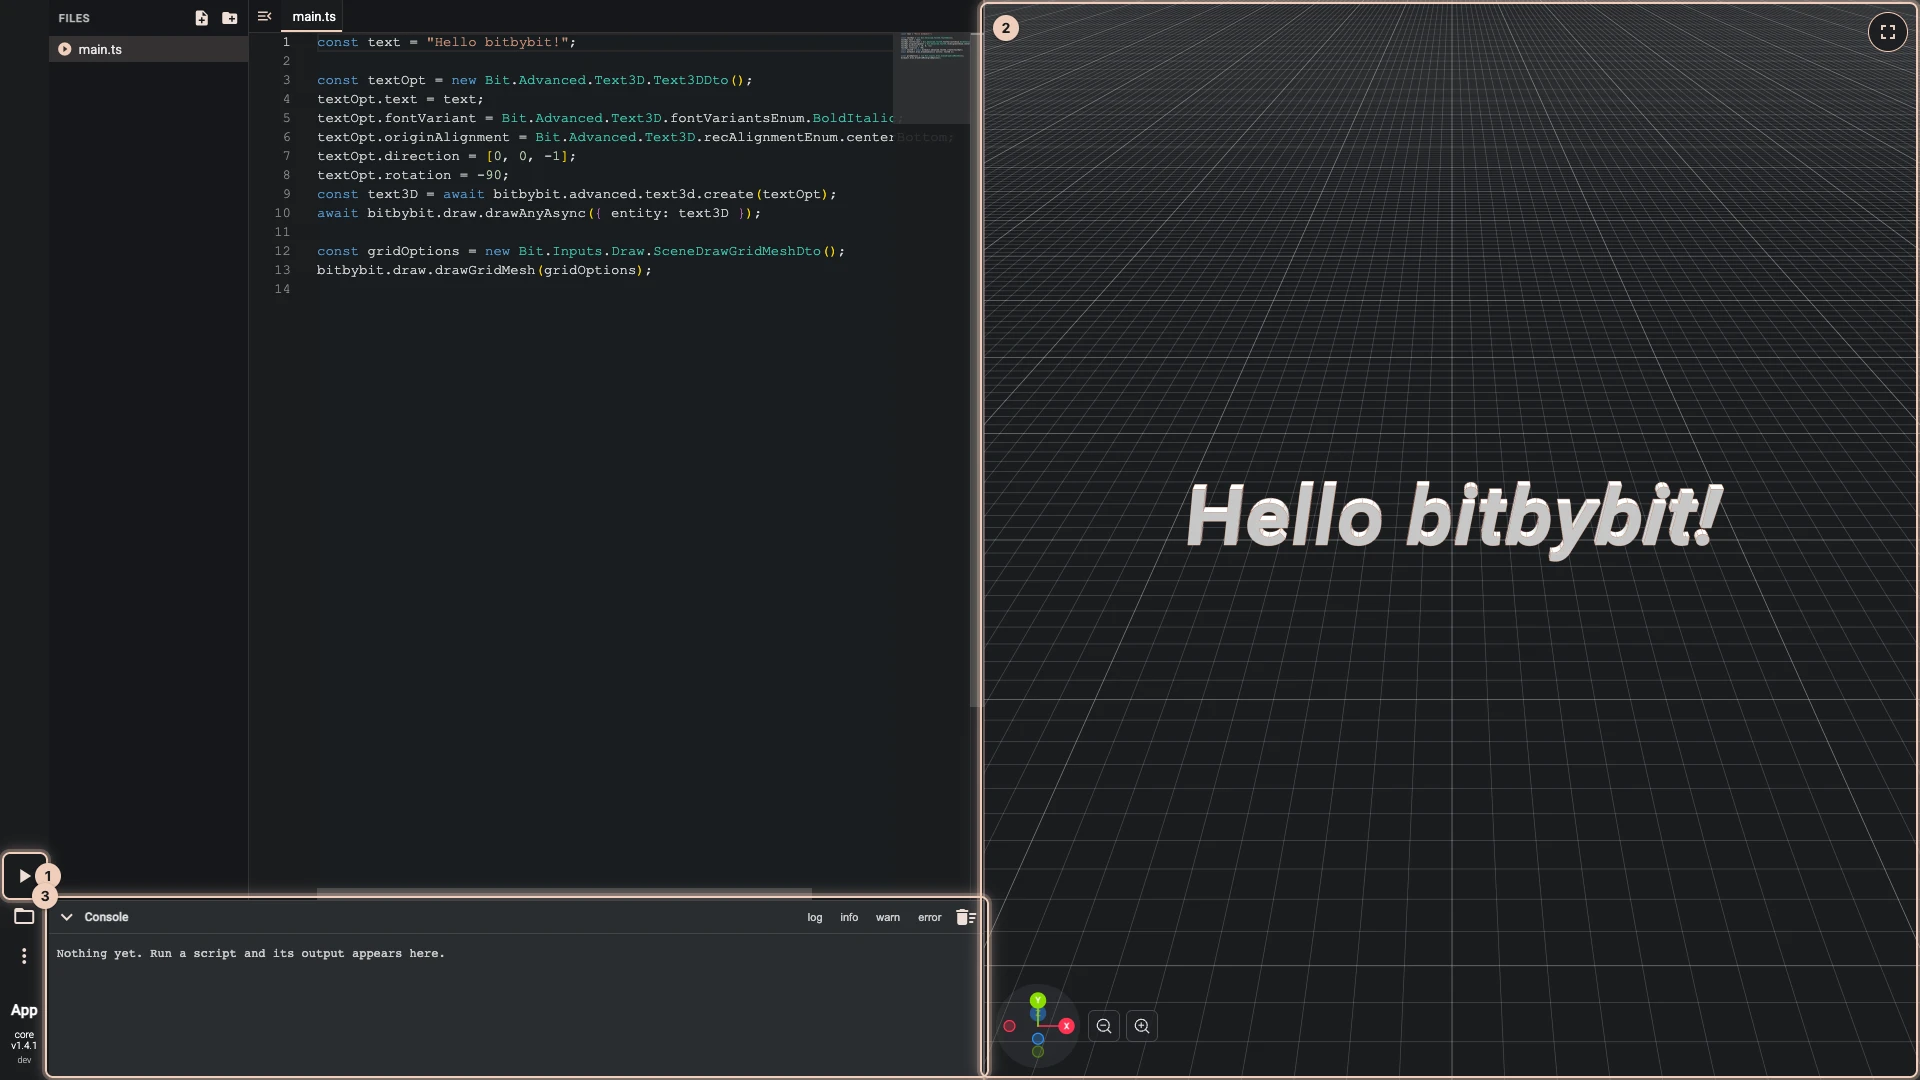Screen dimensions: 1920x1080
Task: Snap view to negative Y axis
Action: (x=1038, y=1052)
